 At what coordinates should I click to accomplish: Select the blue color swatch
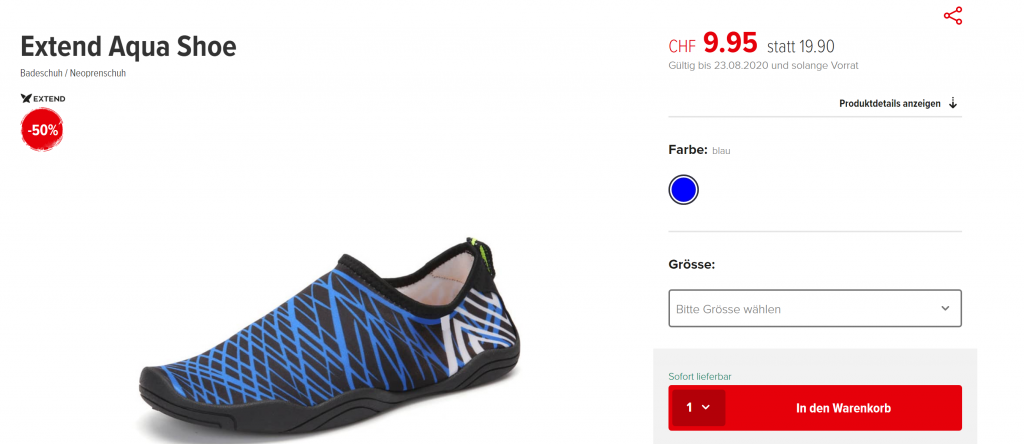684,190
